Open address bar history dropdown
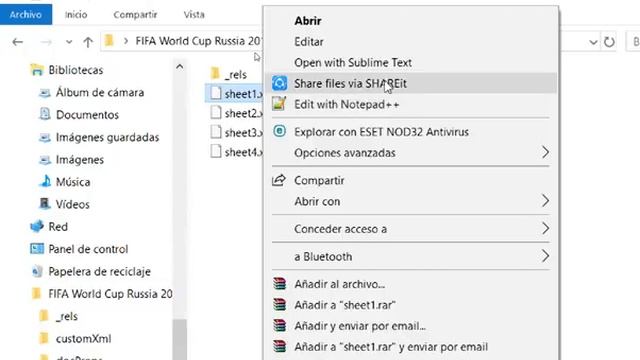The image size is (640, 360). click(593, 42)
